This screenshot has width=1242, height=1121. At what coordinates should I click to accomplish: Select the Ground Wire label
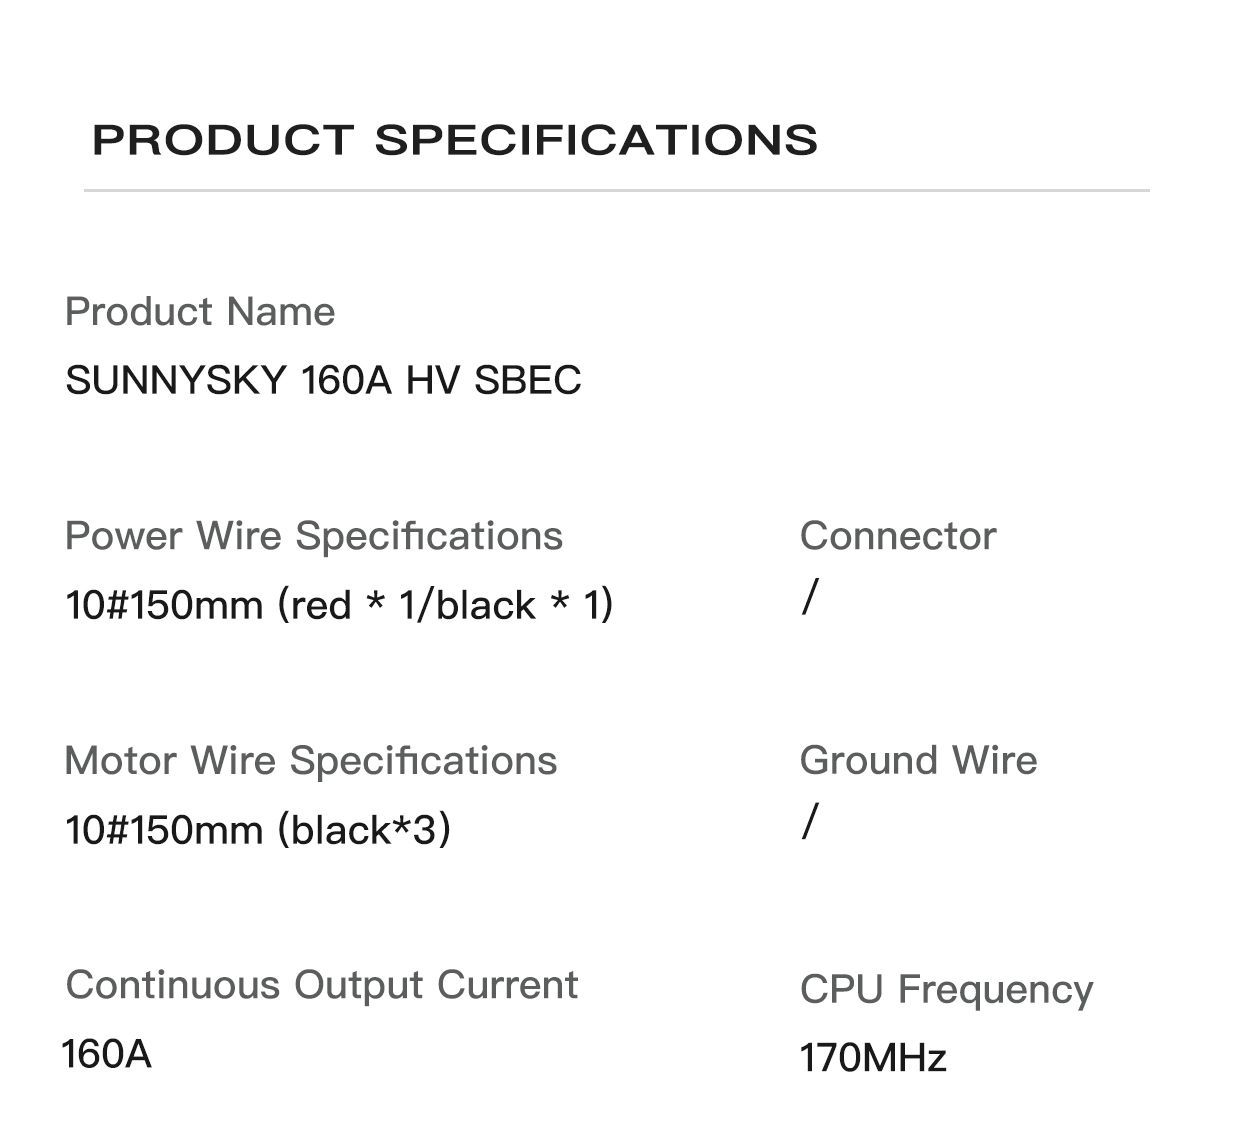[x=918, y=761]
